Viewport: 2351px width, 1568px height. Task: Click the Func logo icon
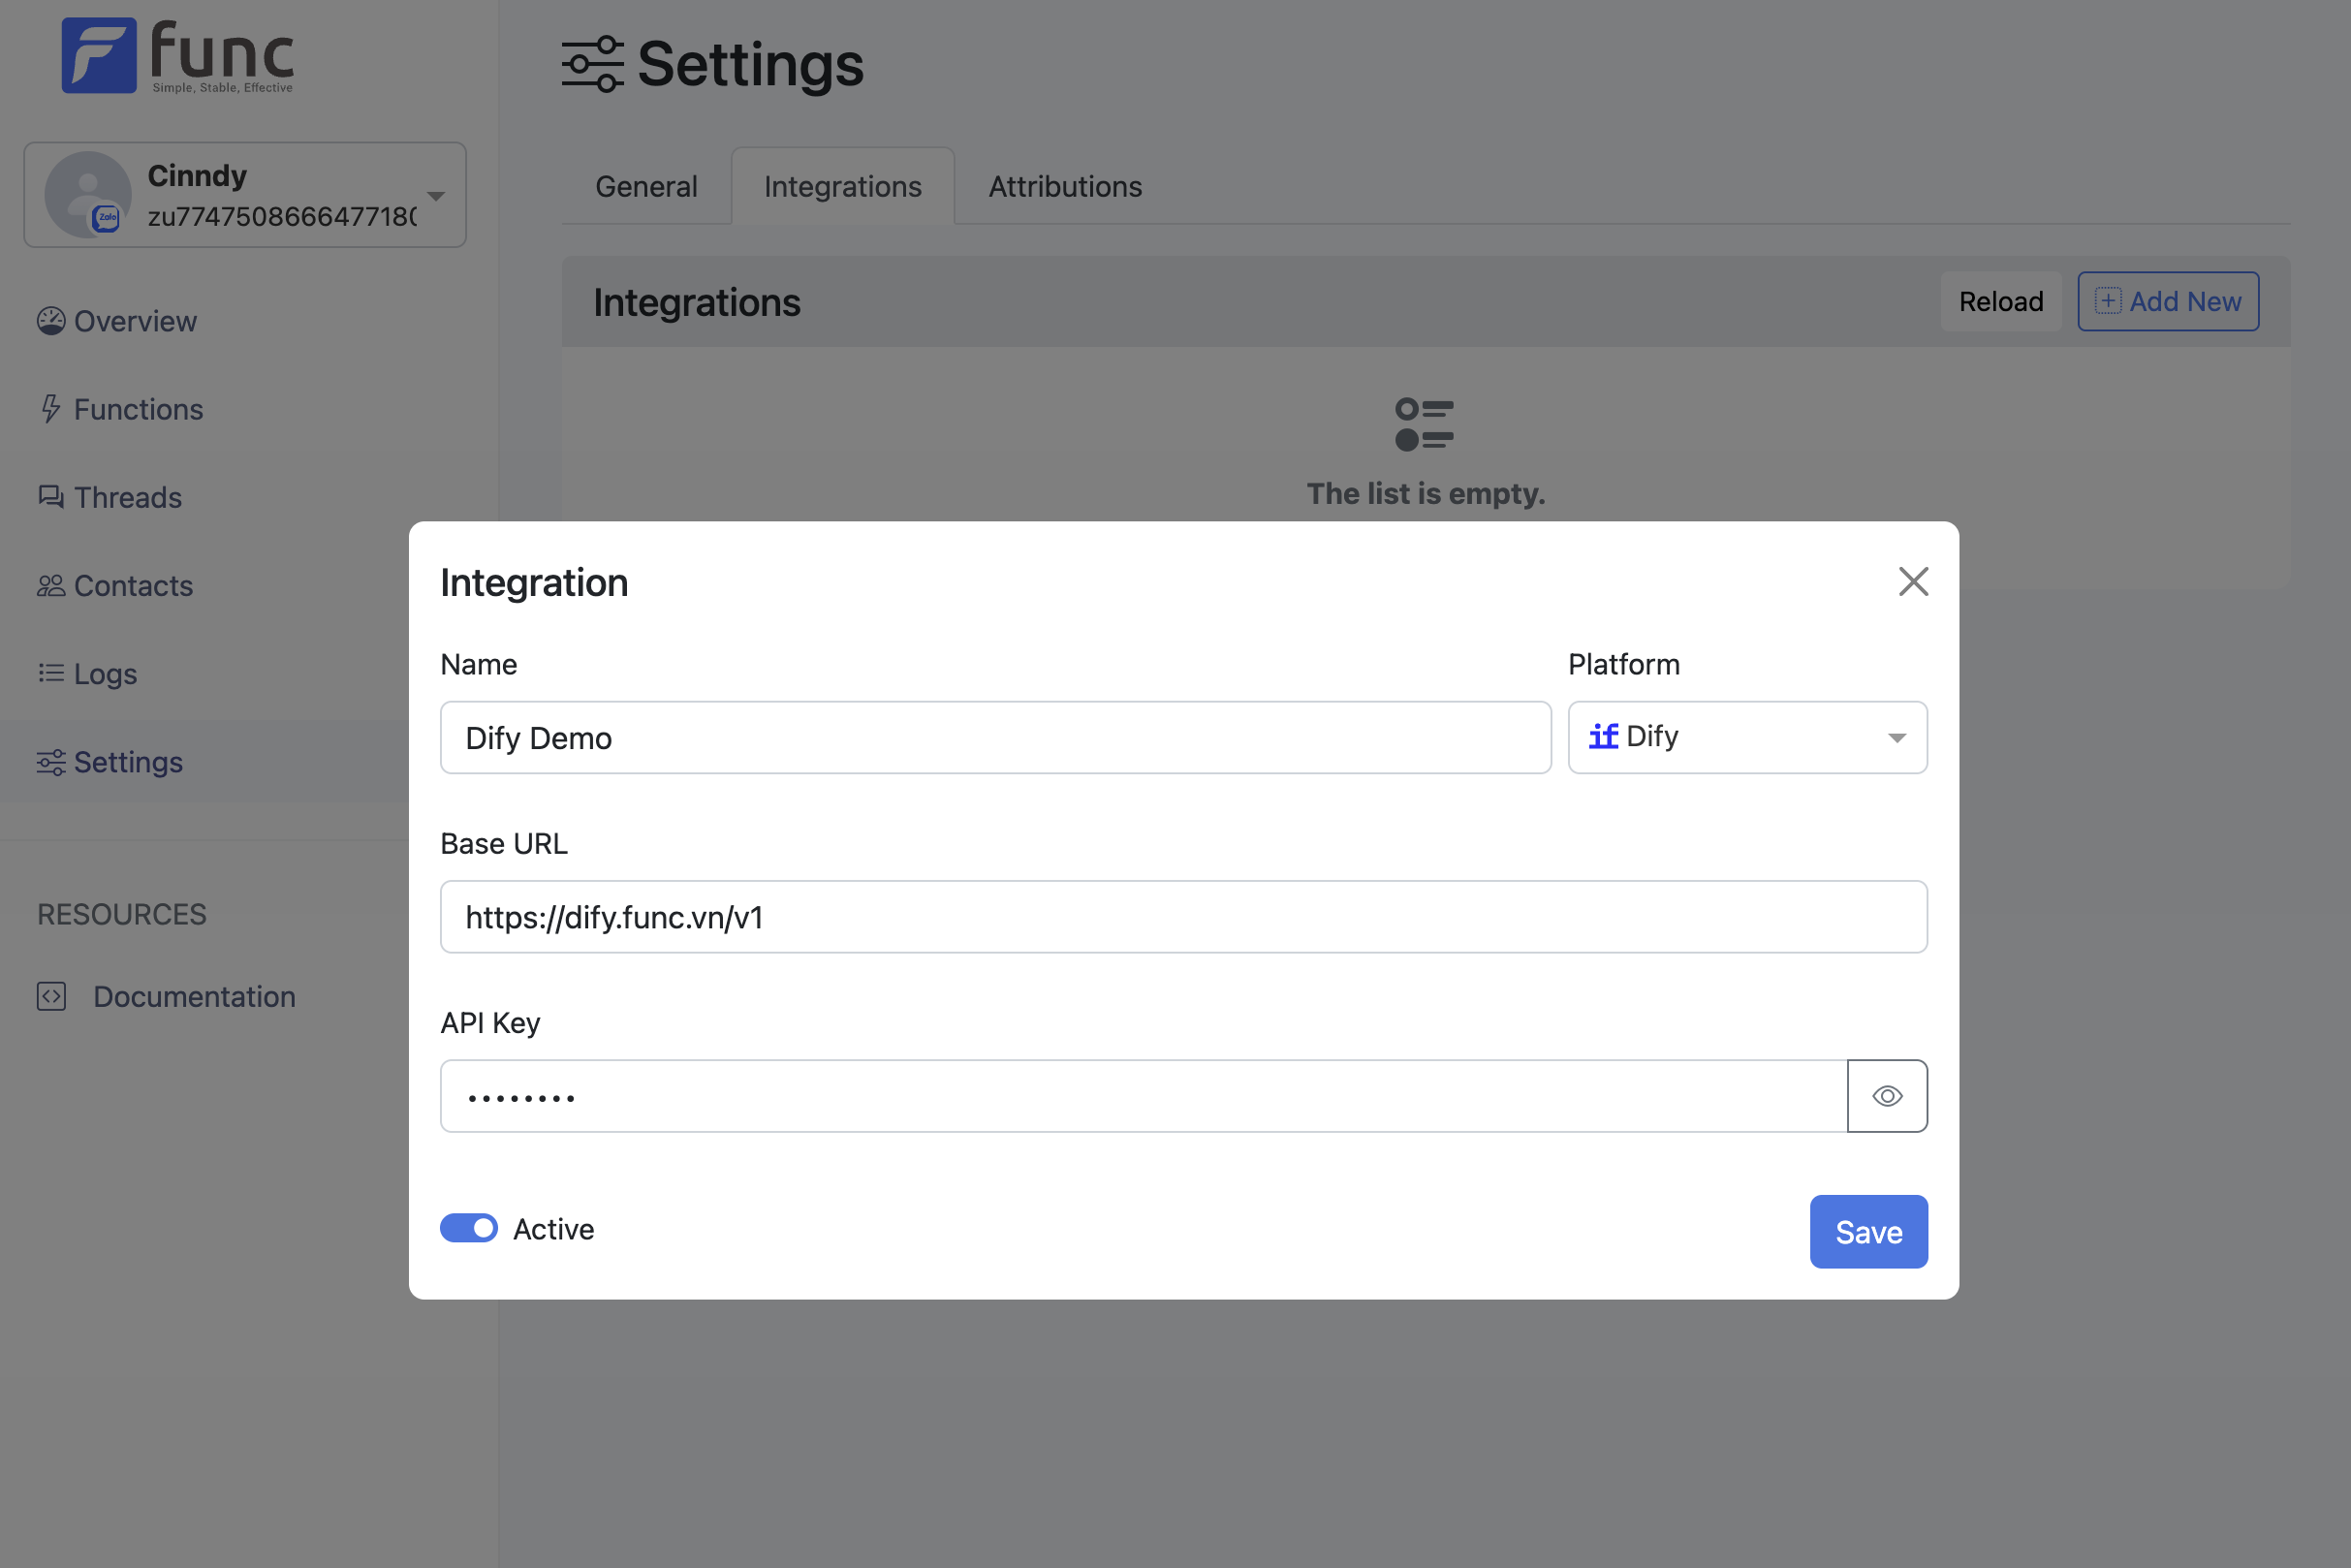click(x=98, y=55)
